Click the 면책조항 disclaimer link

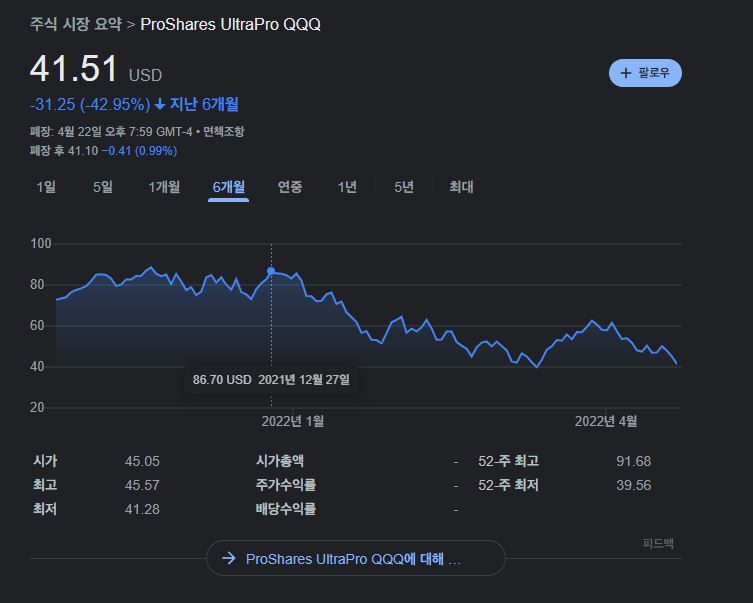click(224, 131)
